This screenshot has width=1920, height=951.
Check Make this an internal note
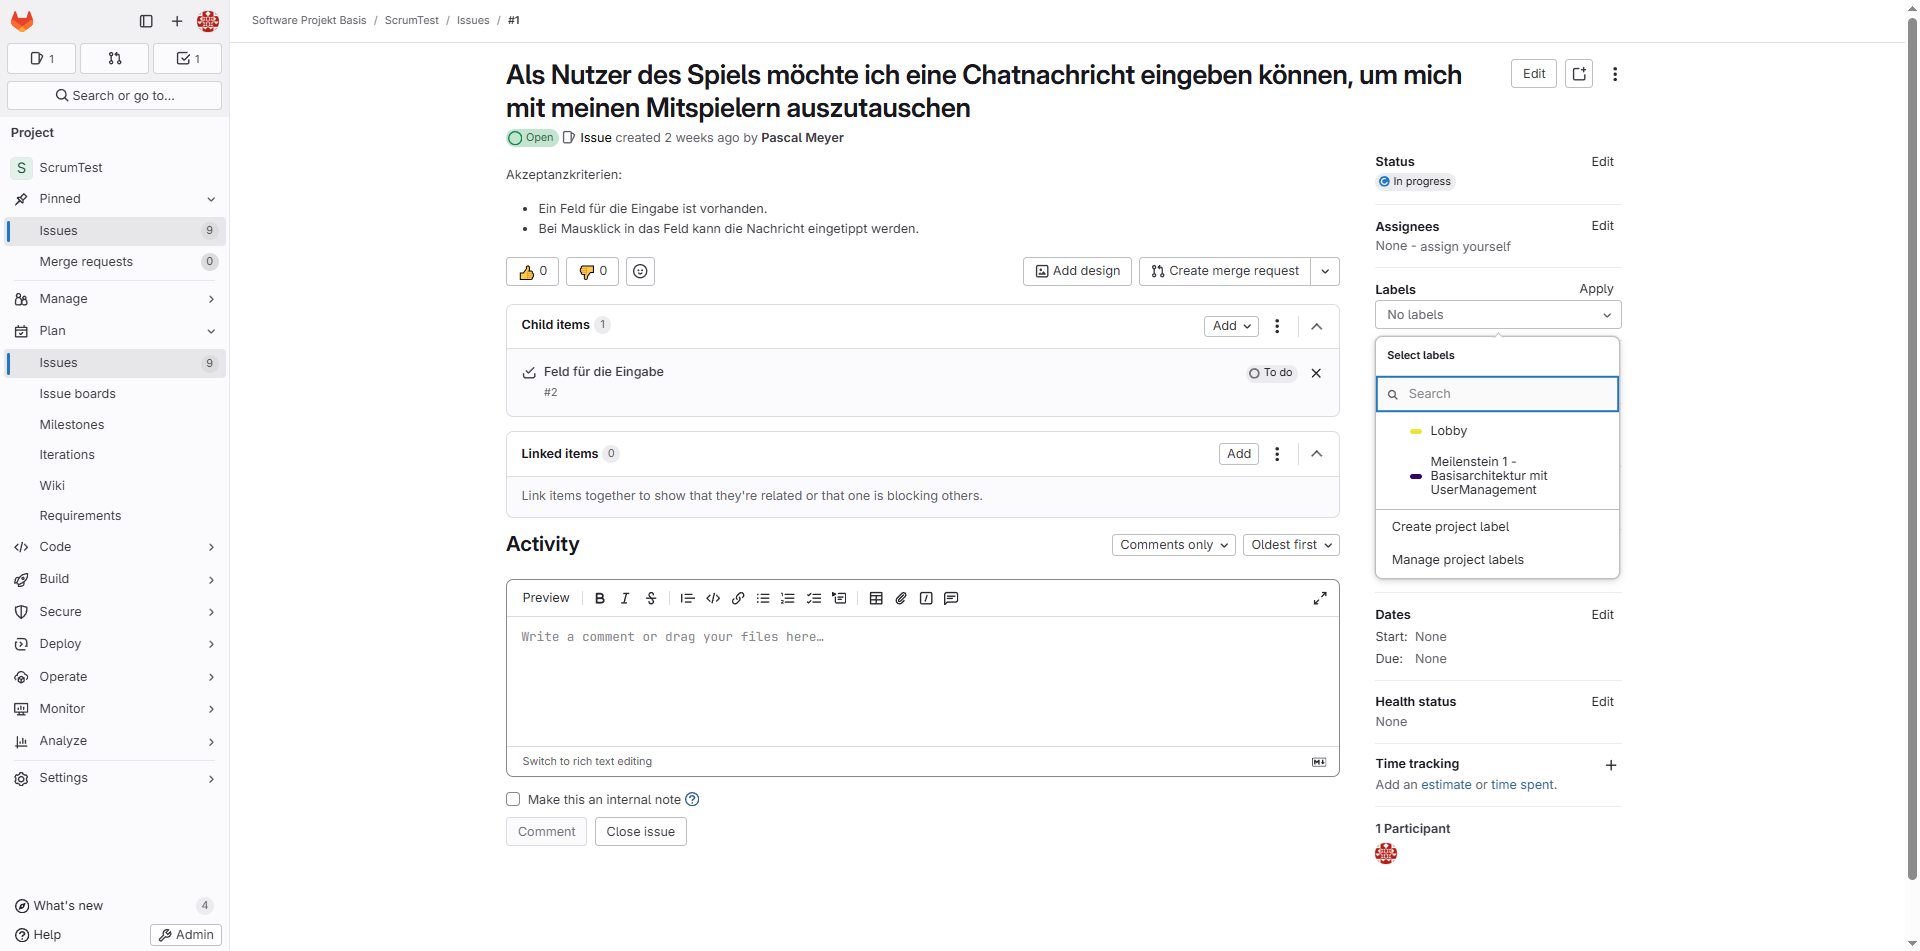(513, 799)
